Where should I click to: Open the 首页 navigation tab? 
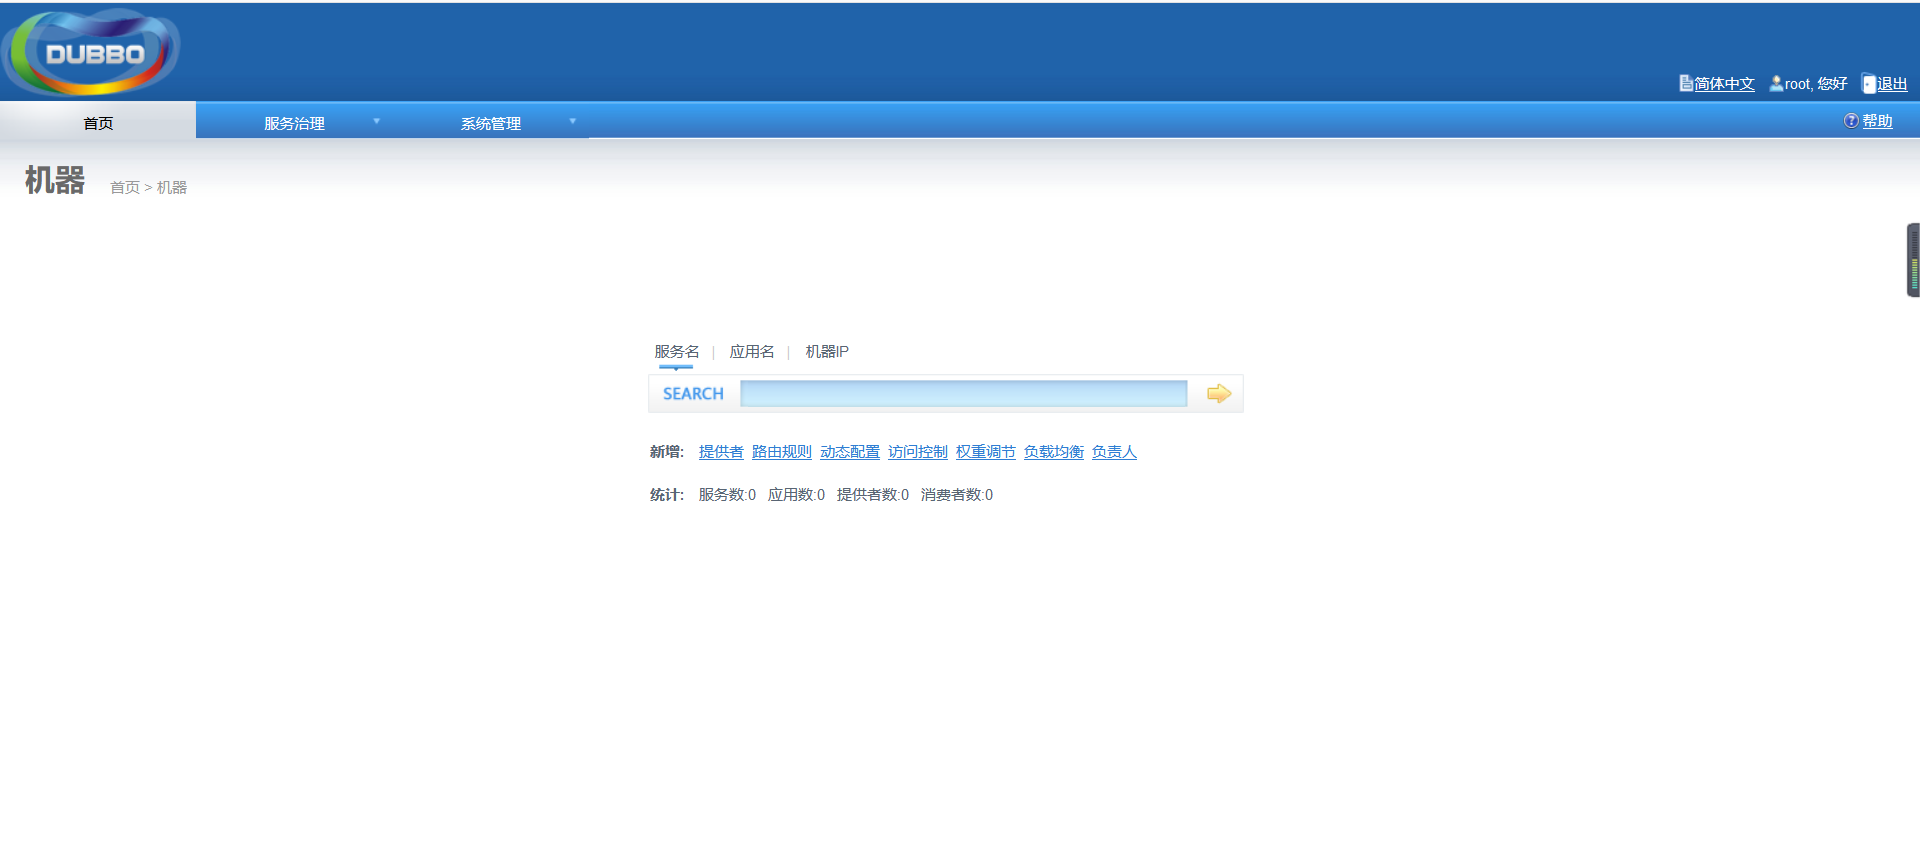98,122
